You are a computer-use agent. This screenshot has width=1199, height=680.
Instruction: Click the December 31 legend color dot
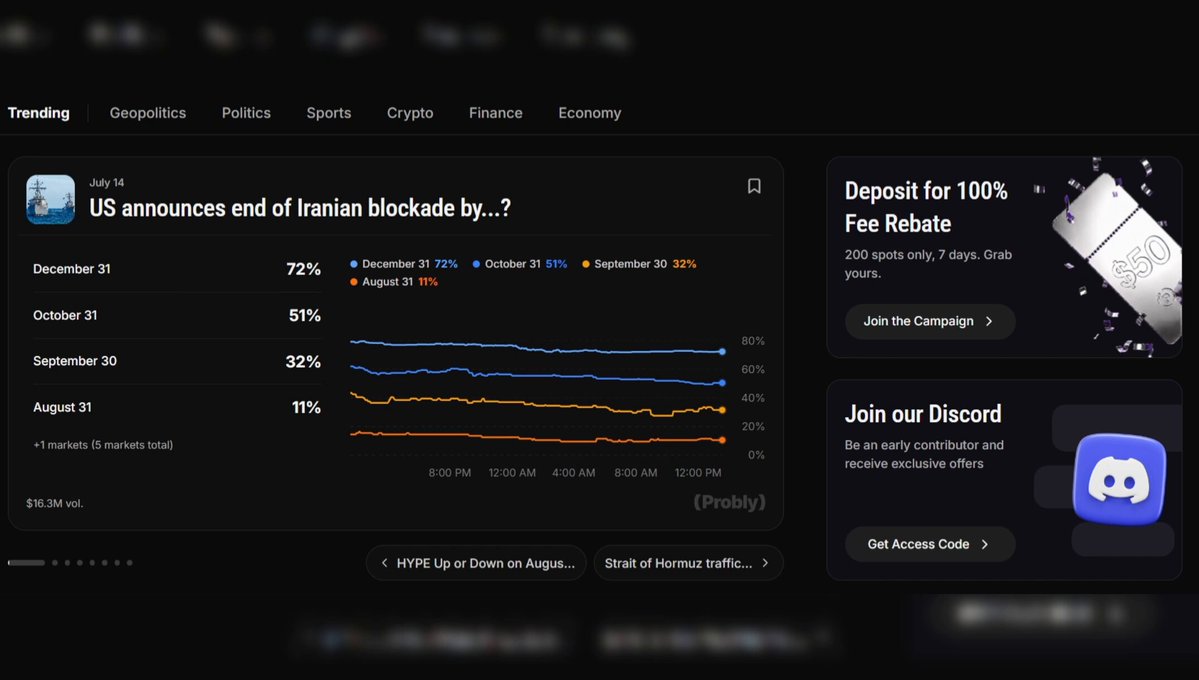[x=353, y=264]
